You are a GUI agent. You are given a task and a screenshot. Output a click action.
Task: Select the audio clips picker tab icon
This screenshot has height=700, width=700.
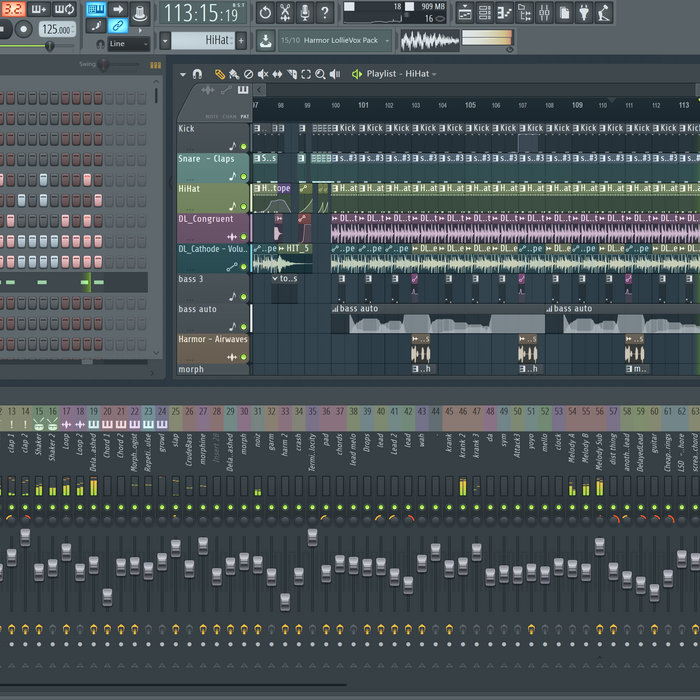pos(208,91)
